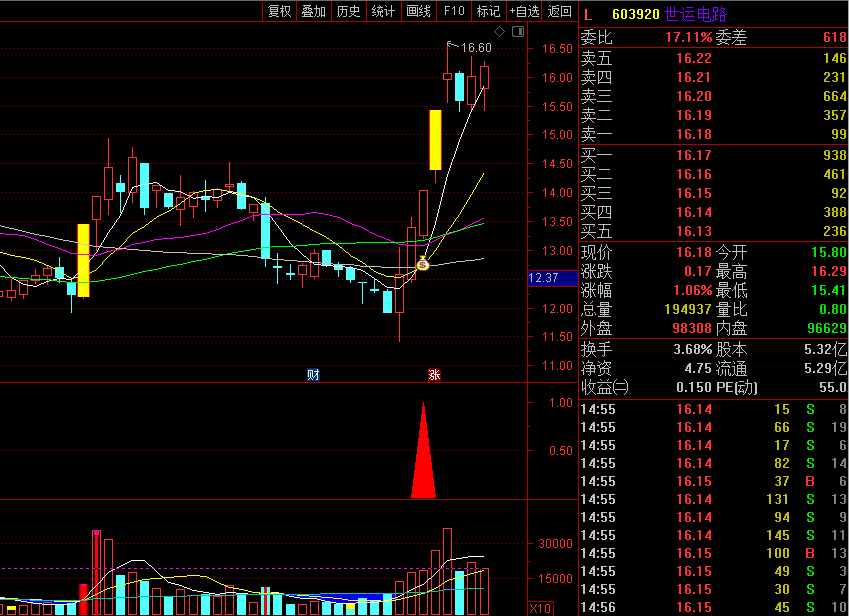
Task: Select the 14:55 buy trade with volume 100
Action: tap(713, 554)
